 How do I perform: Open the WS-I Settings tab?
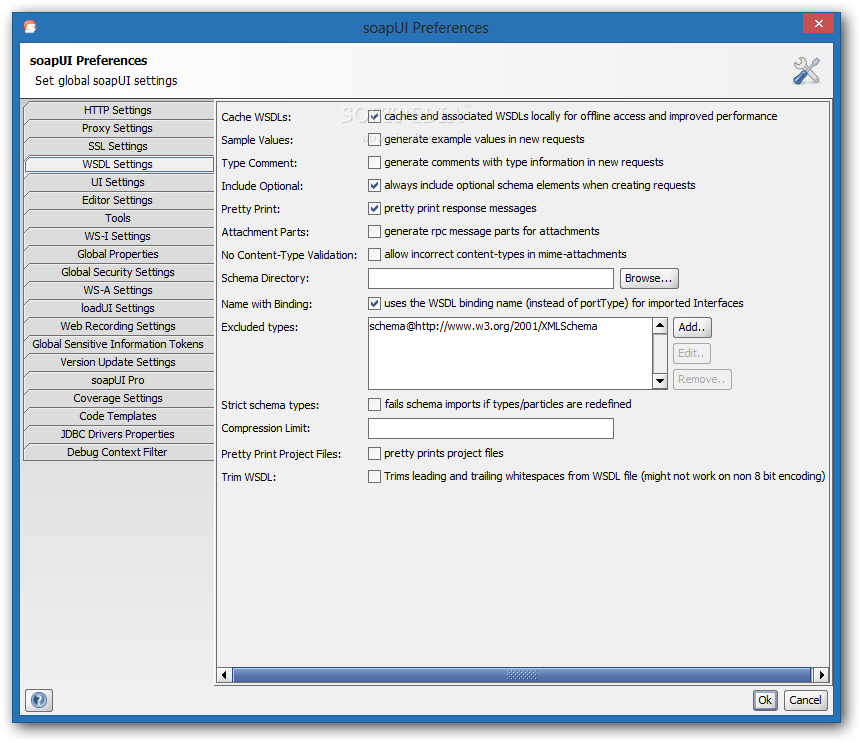(x=118, y=236)
